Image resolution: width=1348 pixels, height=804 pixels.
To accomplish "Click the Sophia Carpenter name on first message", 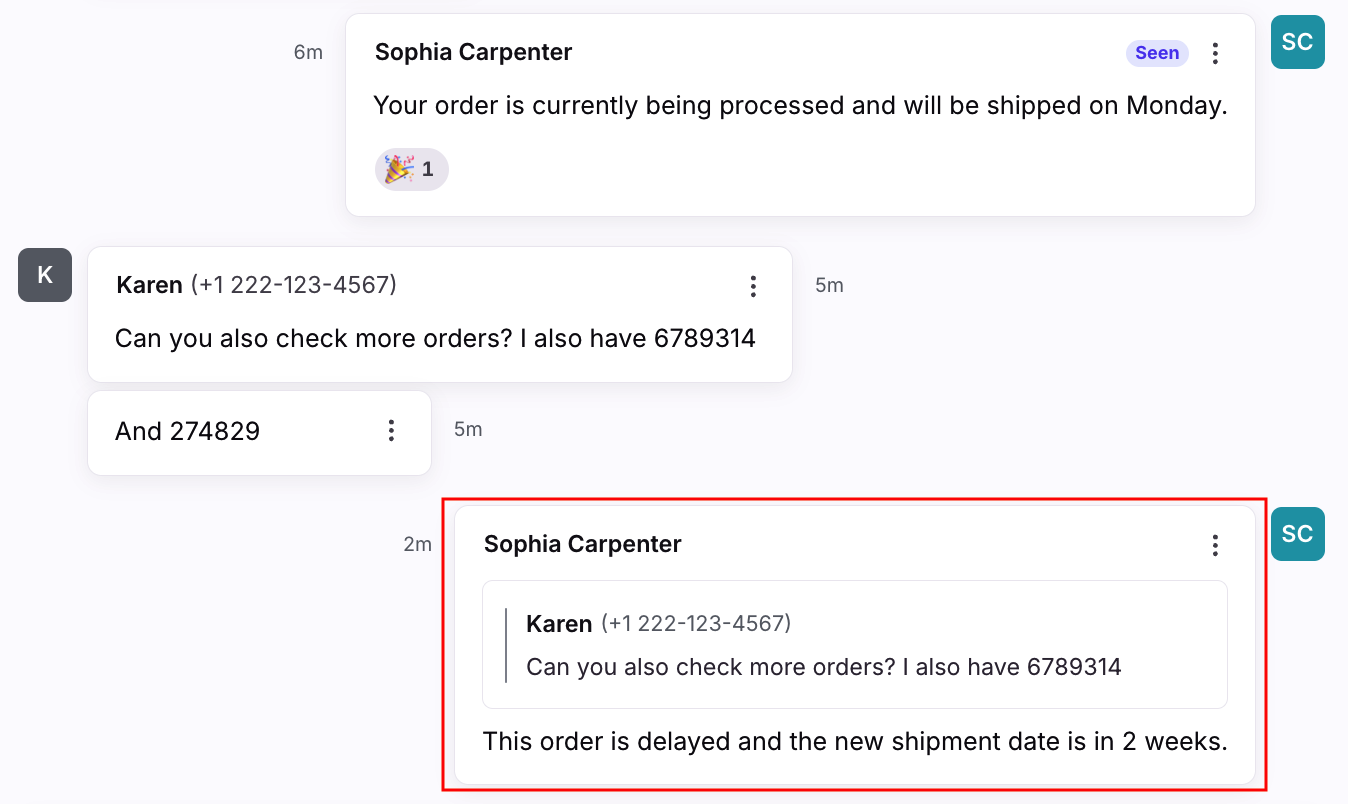I will [x=473, y=52].
